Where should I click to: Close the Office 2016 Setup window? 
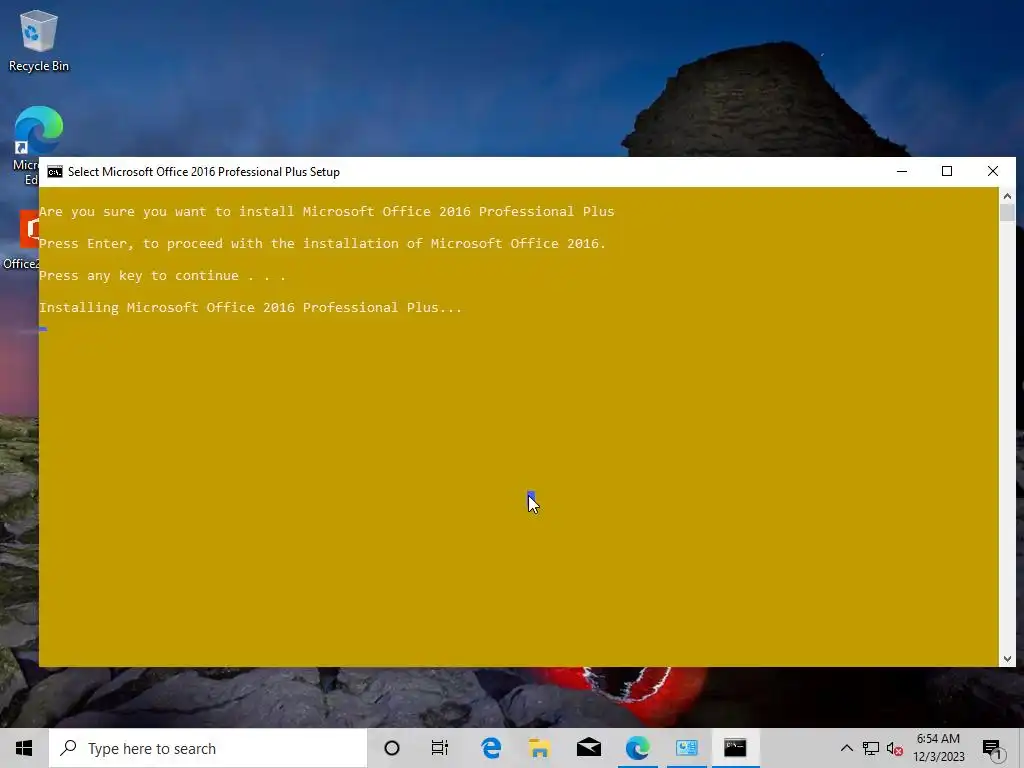[x=993, y=172]
